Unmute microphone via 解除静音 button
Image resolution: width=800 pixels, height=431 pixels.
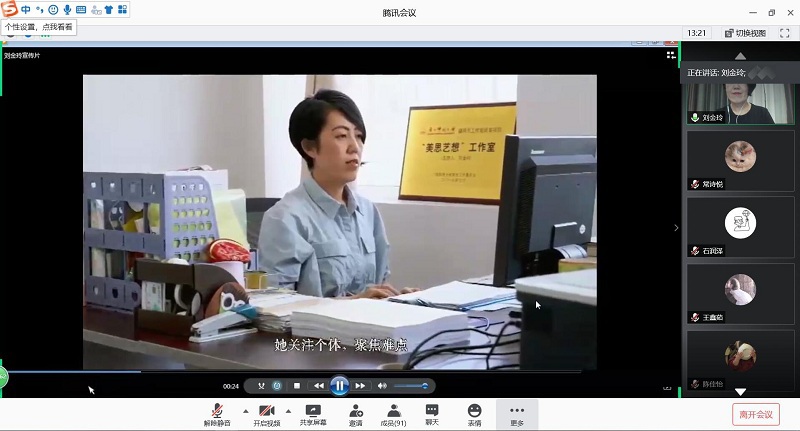[217, 415]
